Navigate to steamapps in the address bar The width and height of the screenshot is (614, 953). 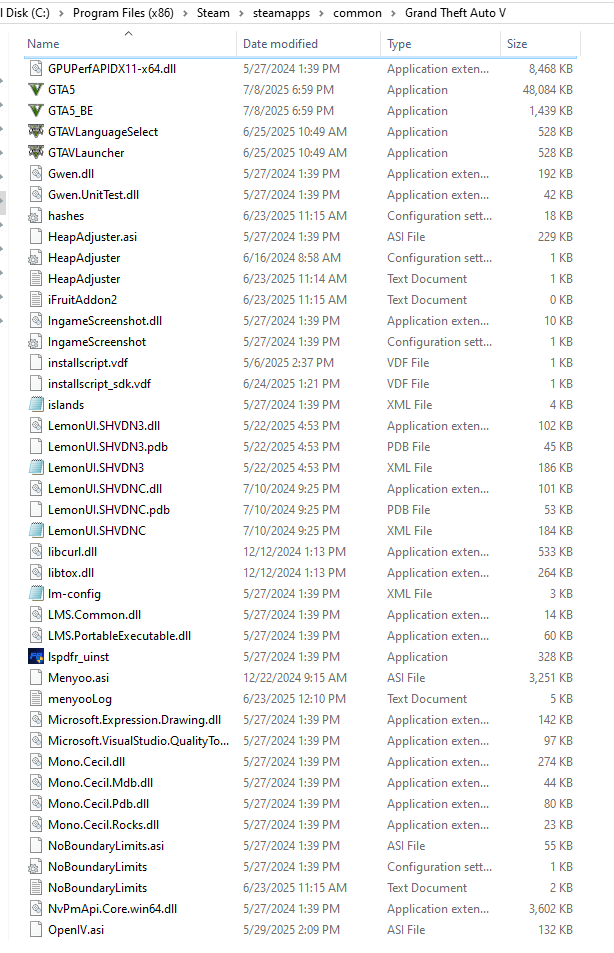tap(281, 13)
